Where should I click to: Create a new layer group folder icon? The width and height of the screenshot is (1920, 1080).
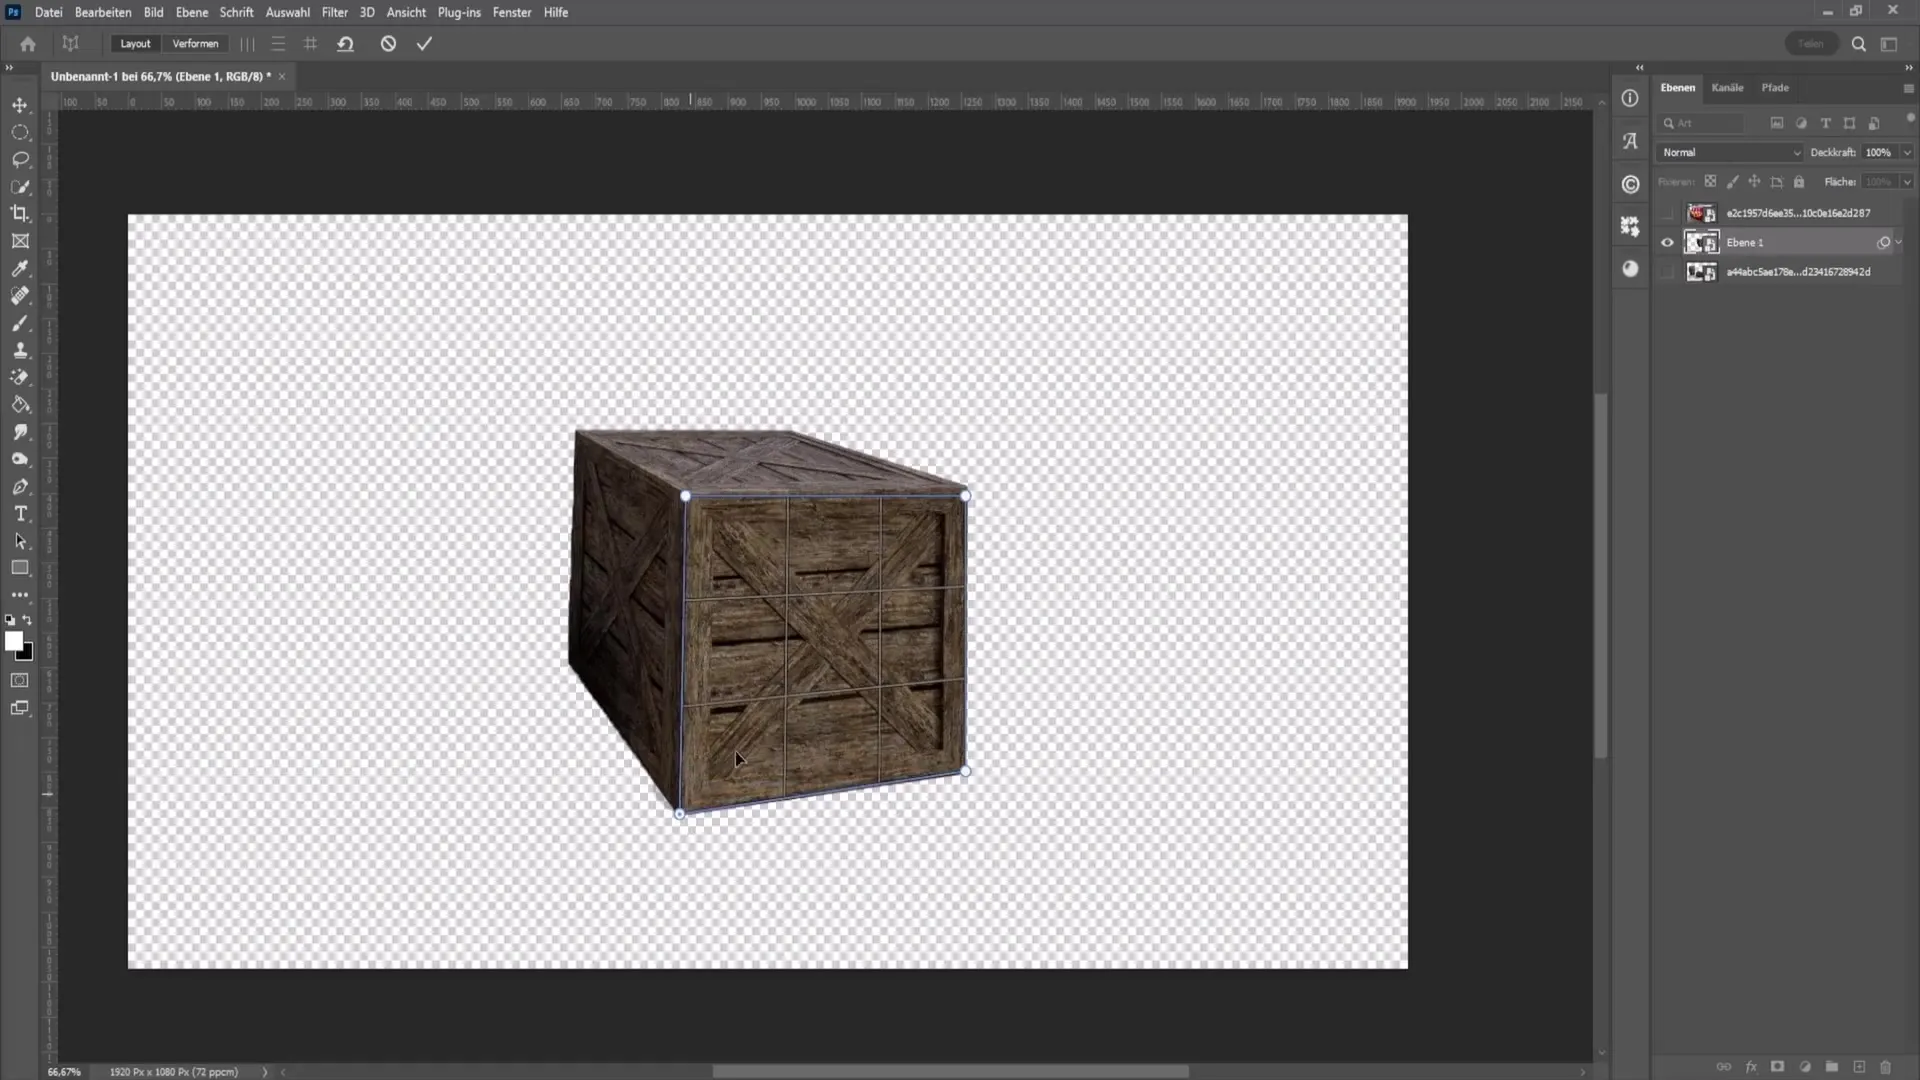(1831, 1067)
